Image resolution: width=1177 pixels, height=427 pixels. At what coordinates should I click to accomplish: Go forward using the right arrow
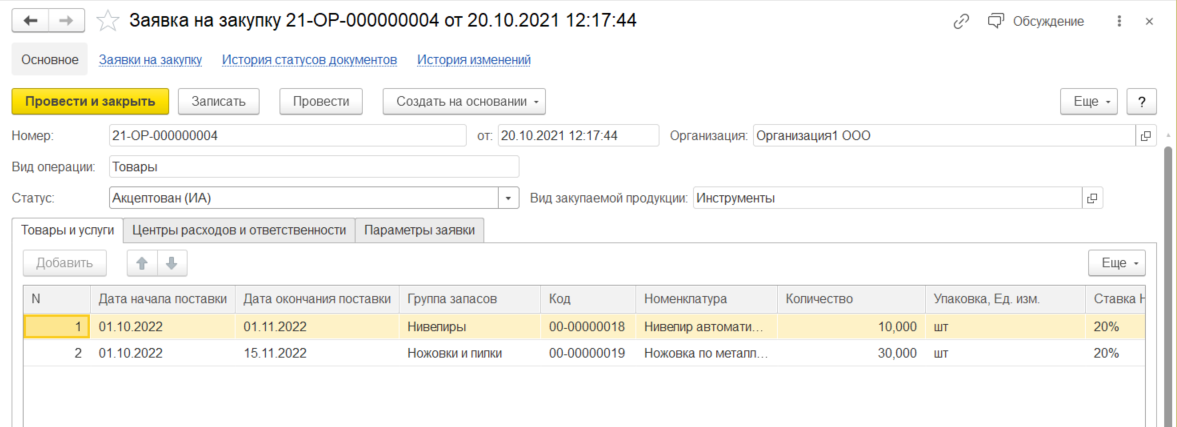(66, 21)
